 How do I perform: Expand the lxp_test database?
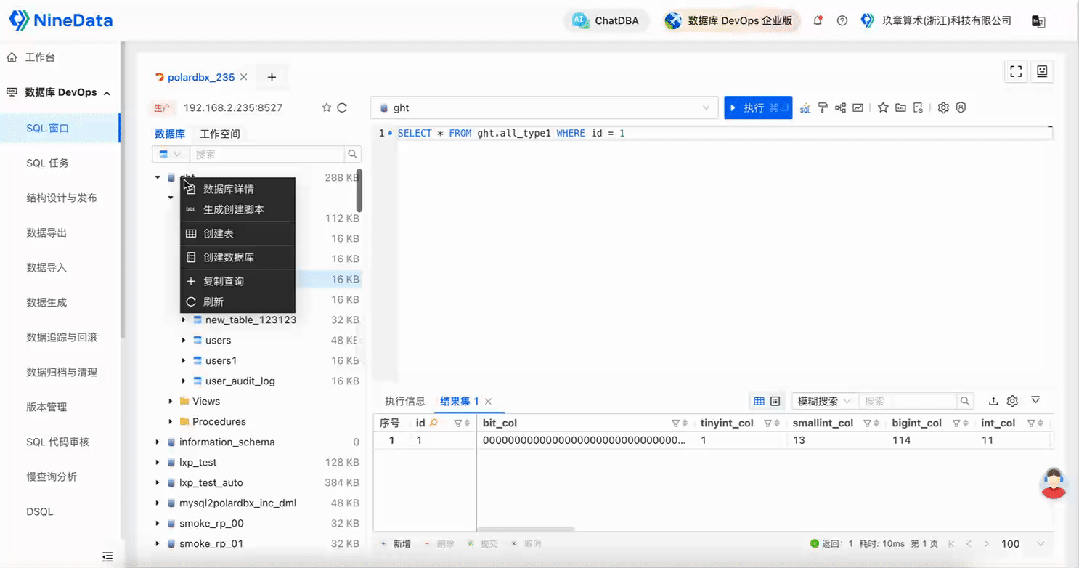pos(157,462)
